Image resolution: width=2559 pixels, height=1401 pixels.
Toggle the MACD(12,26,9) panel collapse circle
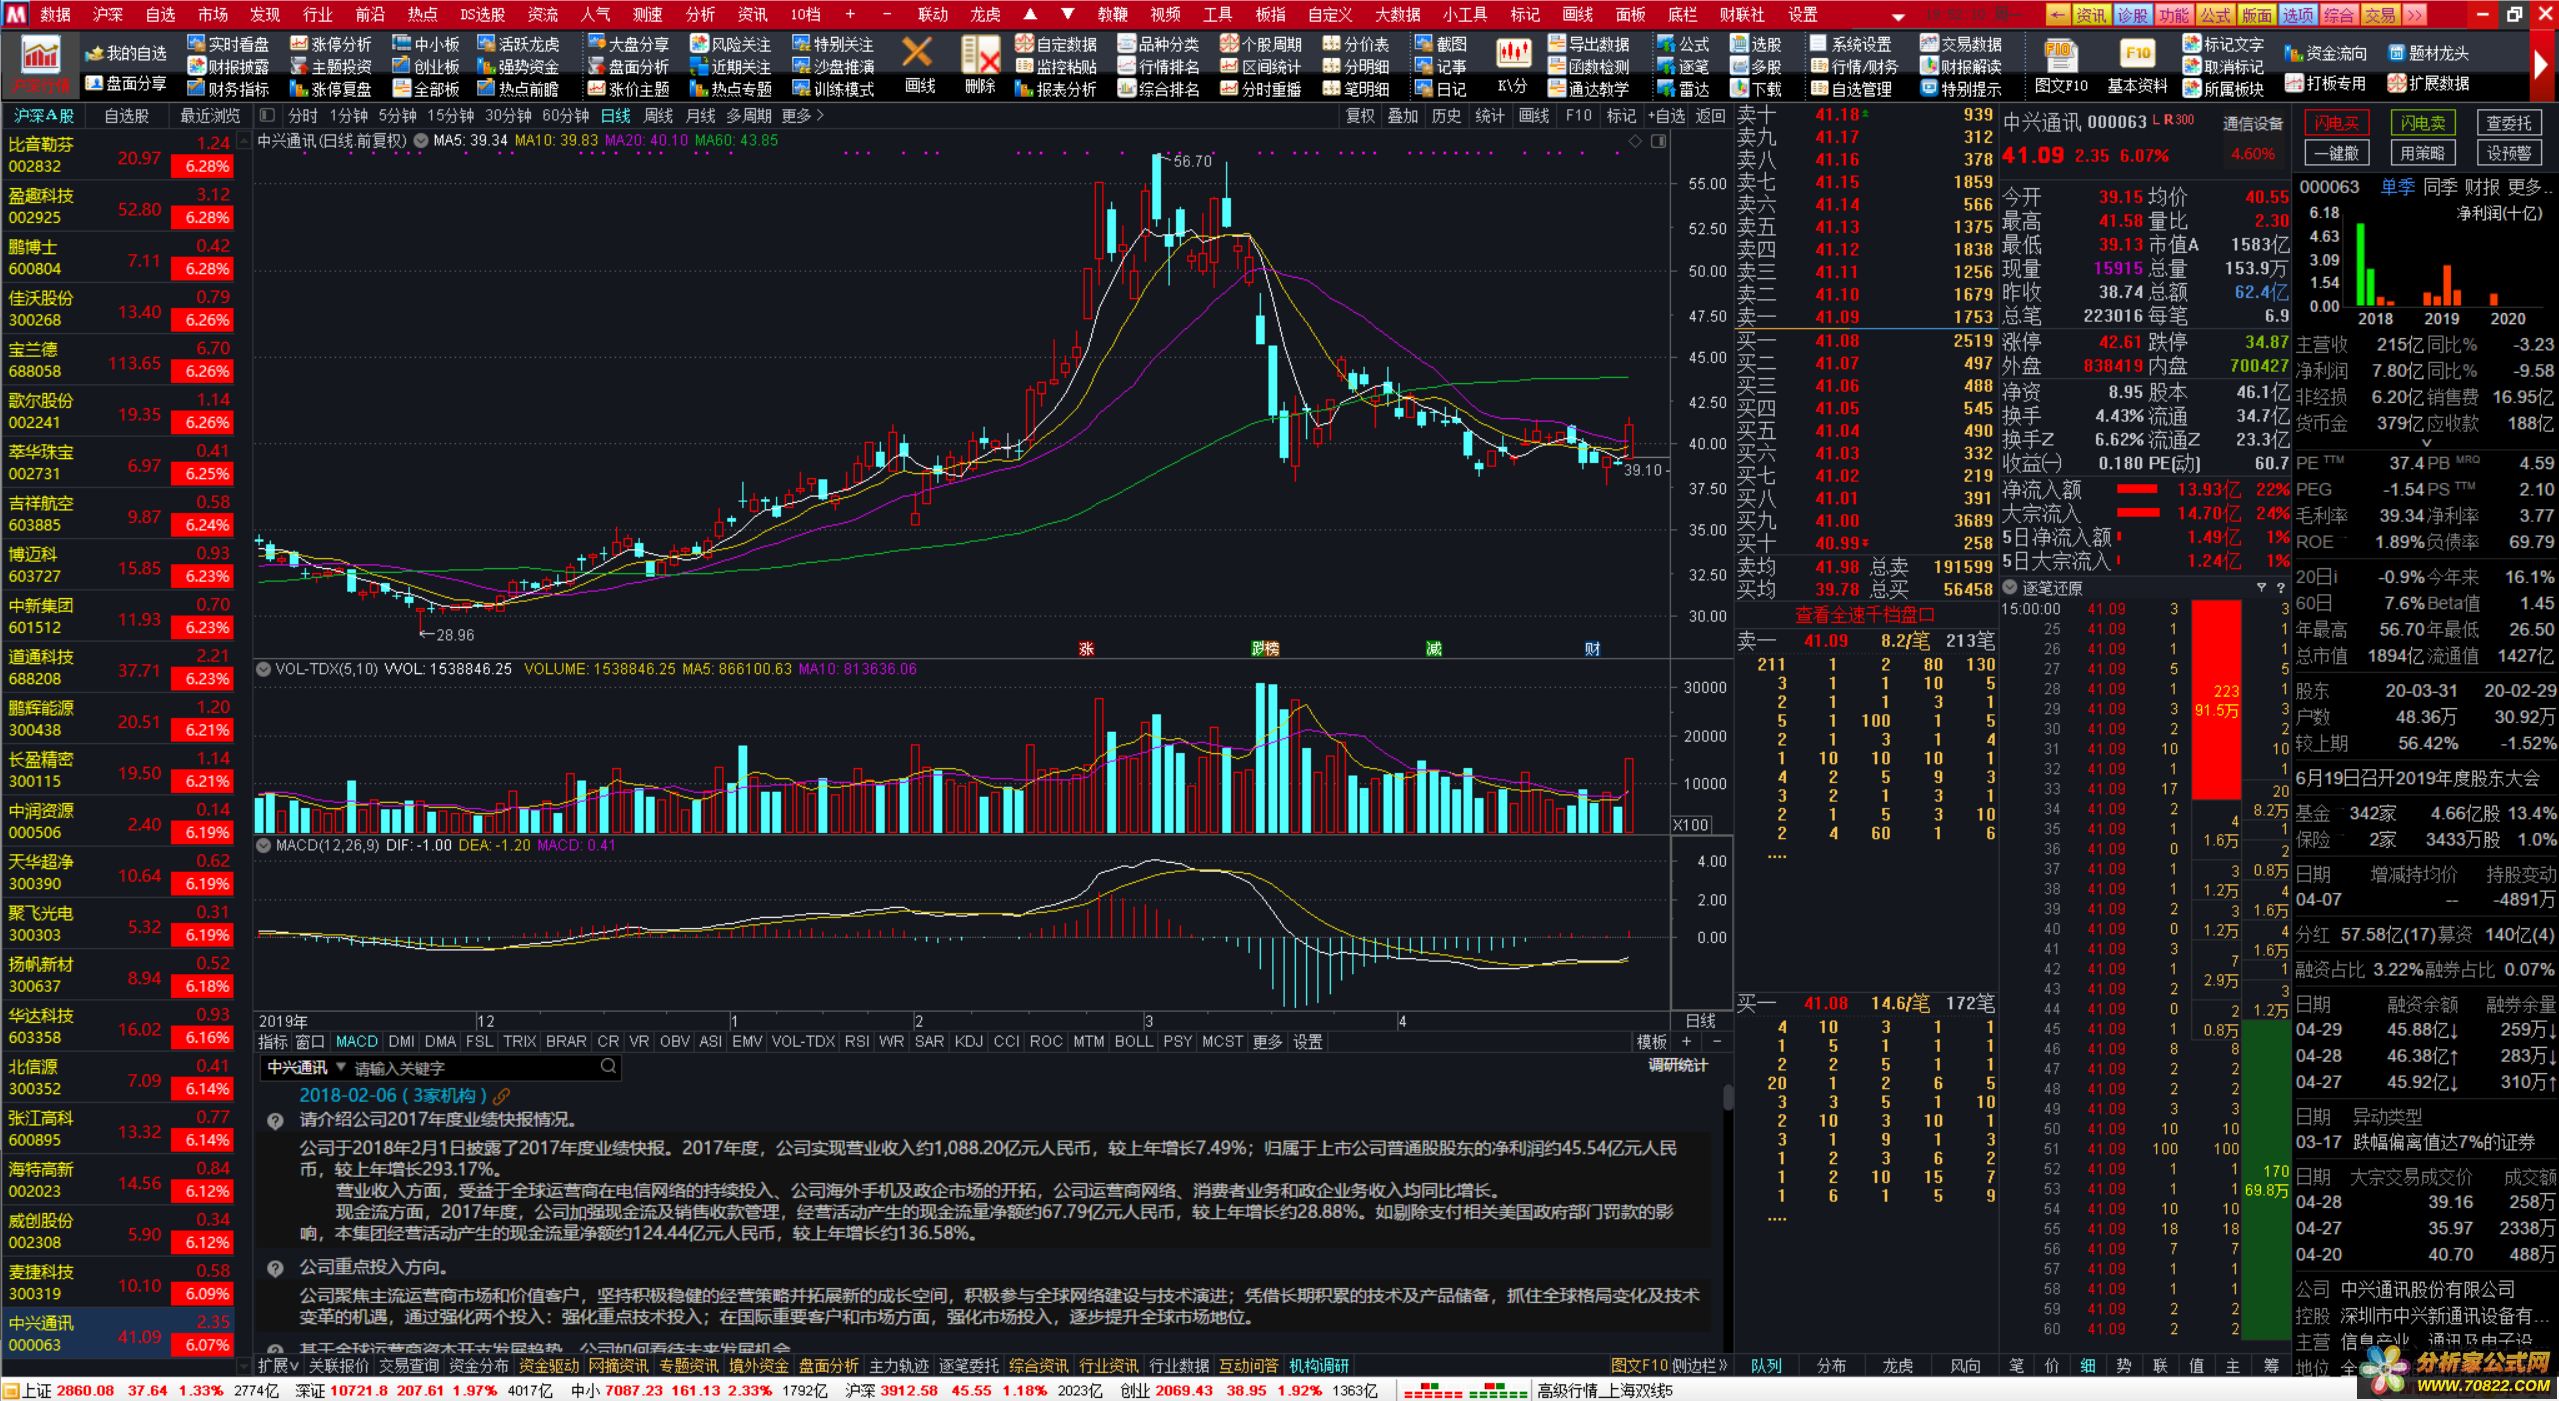(264, 845)
